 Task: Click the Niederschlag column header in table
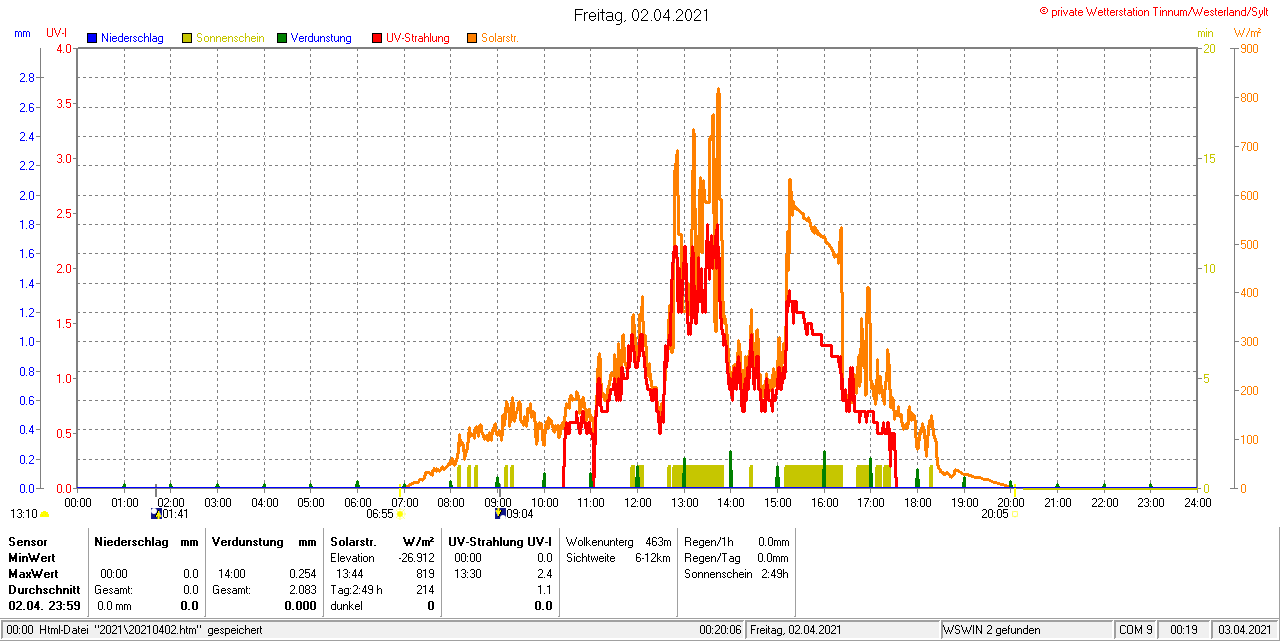(132, 541)
